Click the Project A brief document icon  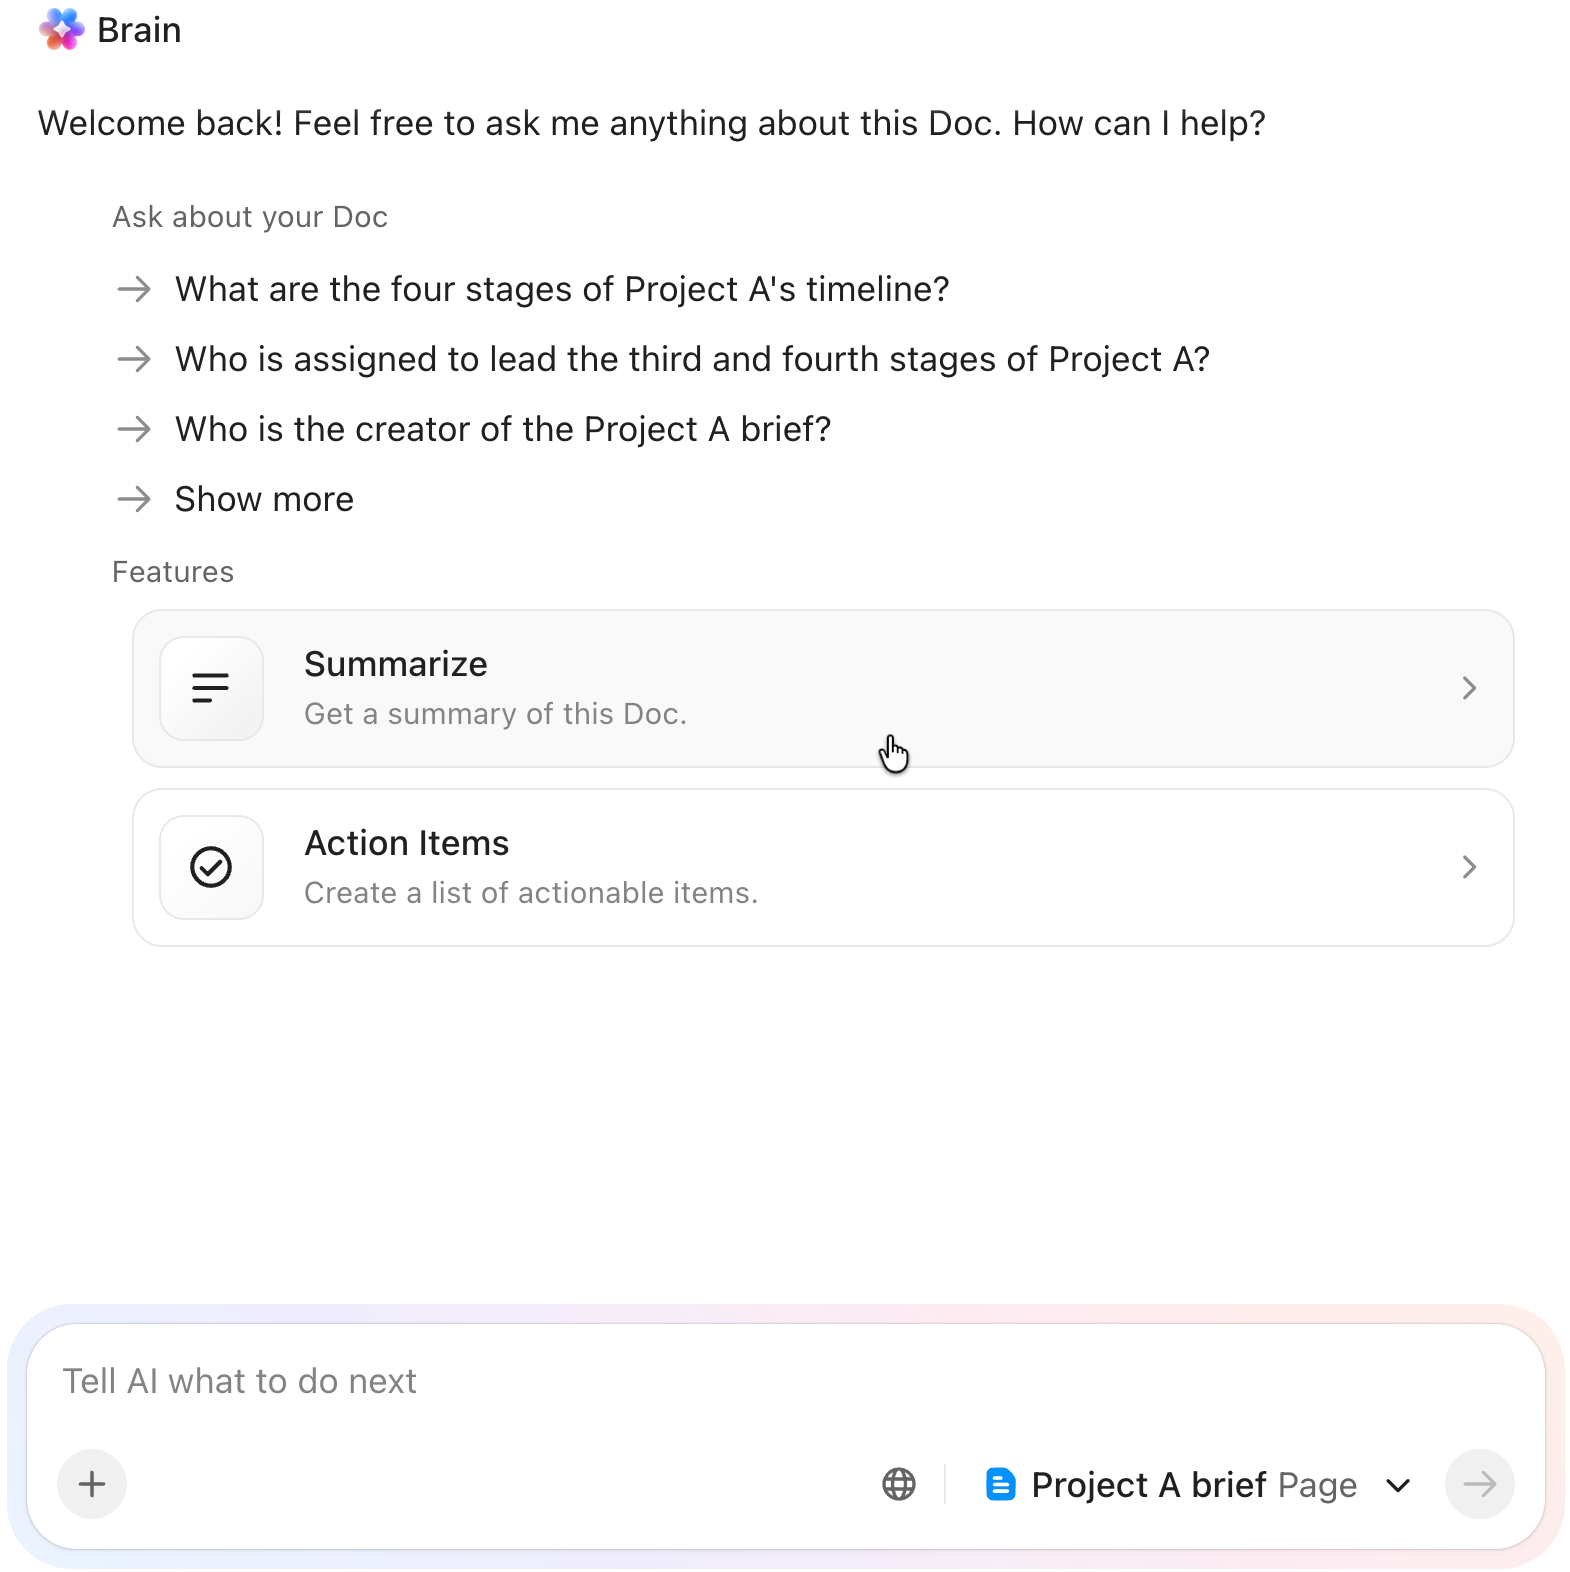click(1001, 1484)
